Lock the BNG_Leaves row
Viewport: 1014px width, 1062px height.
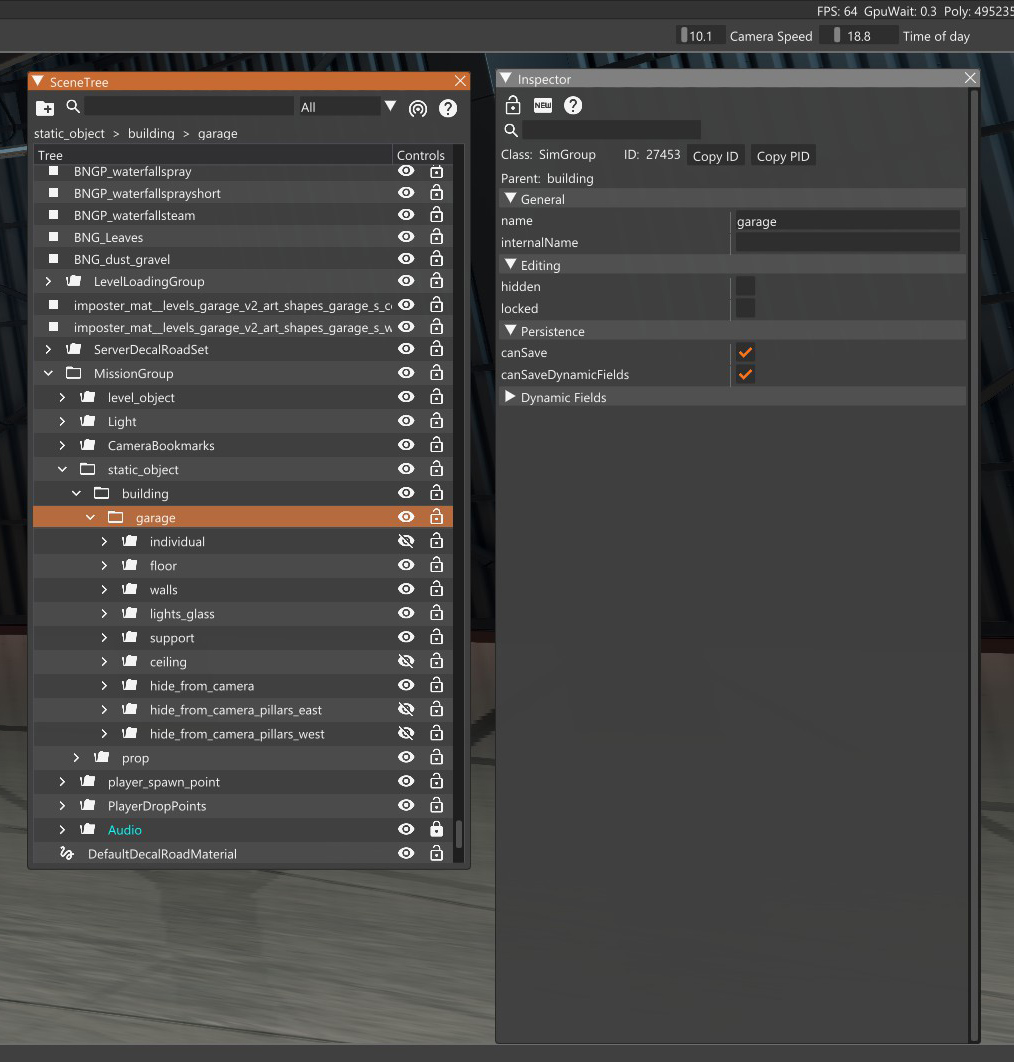(436, 236)
